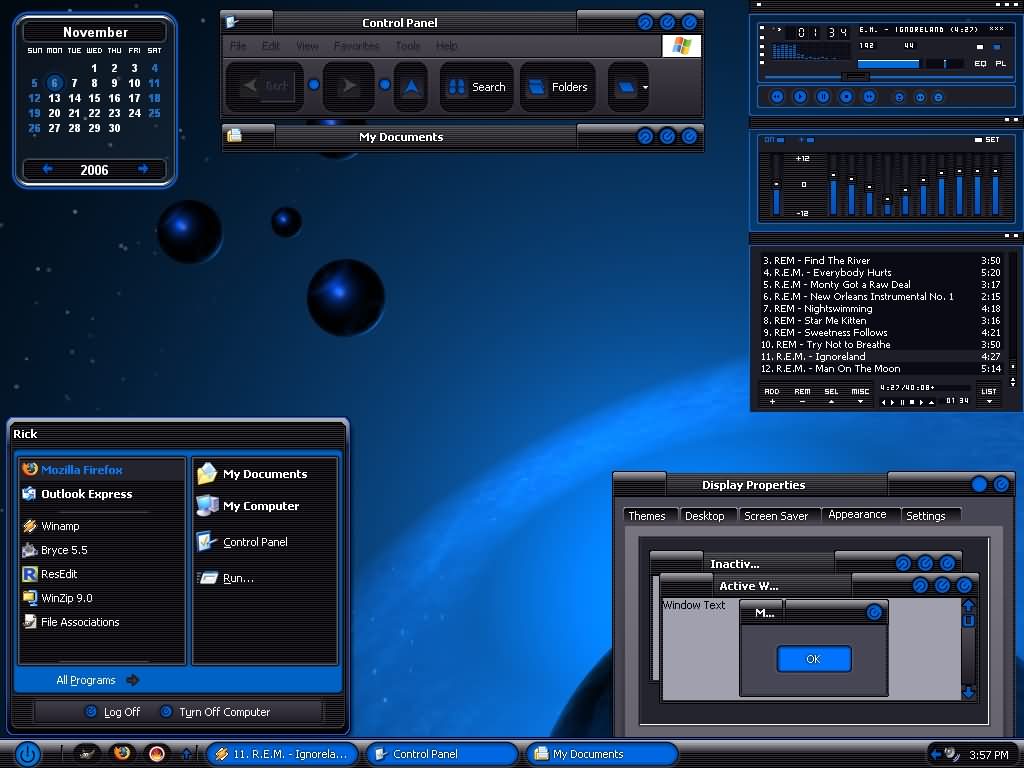
Task: Click Winamp previous track button in main player
Action: point(776,97)
